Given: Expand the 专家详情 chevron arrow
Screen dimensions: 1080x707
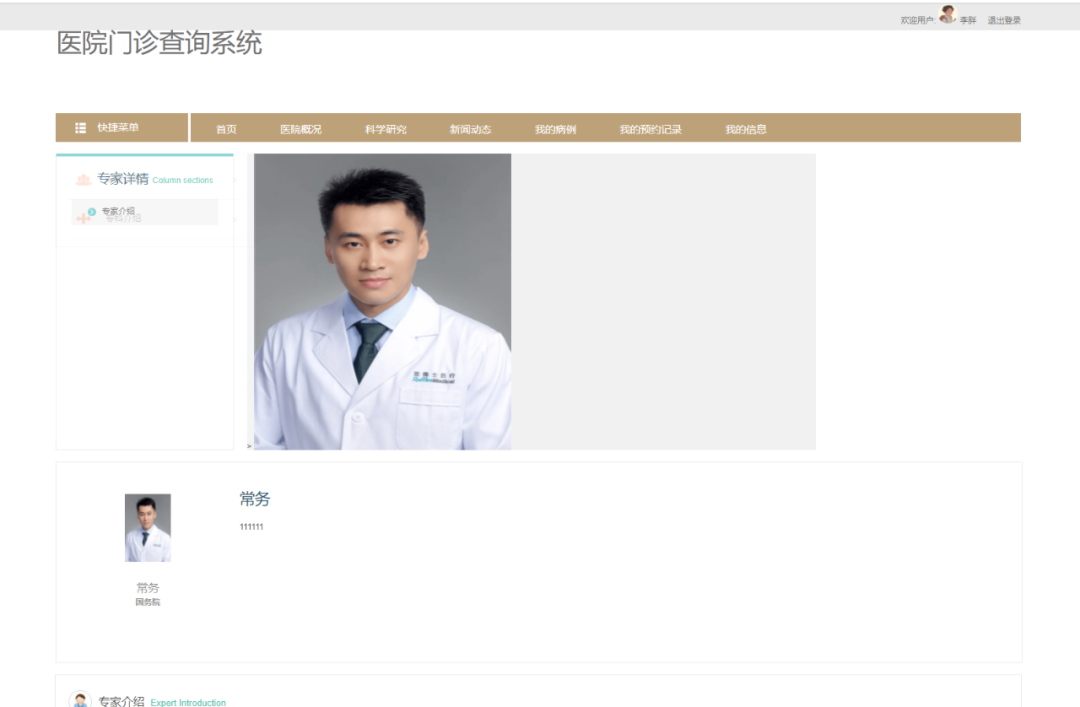Looking at the screenshot, I should coord(235,181).
